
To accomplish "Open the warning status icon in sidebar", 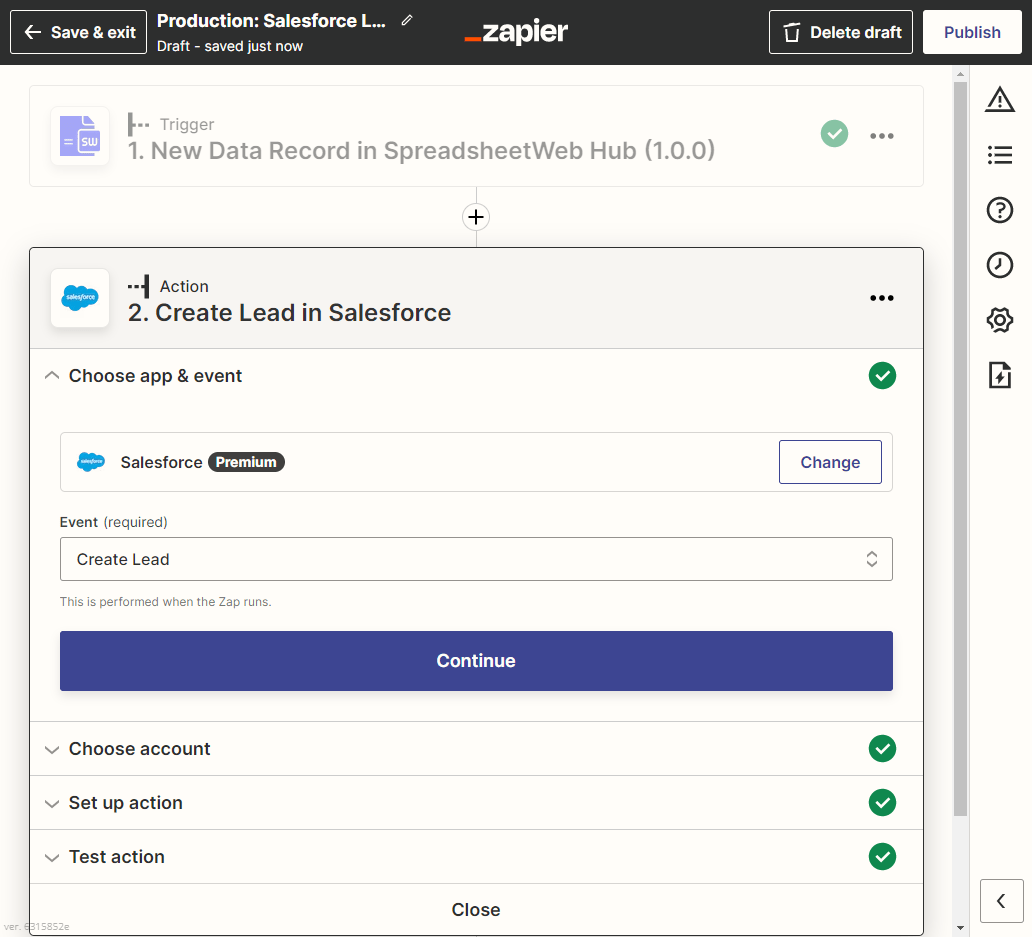I will coord(999,99).
